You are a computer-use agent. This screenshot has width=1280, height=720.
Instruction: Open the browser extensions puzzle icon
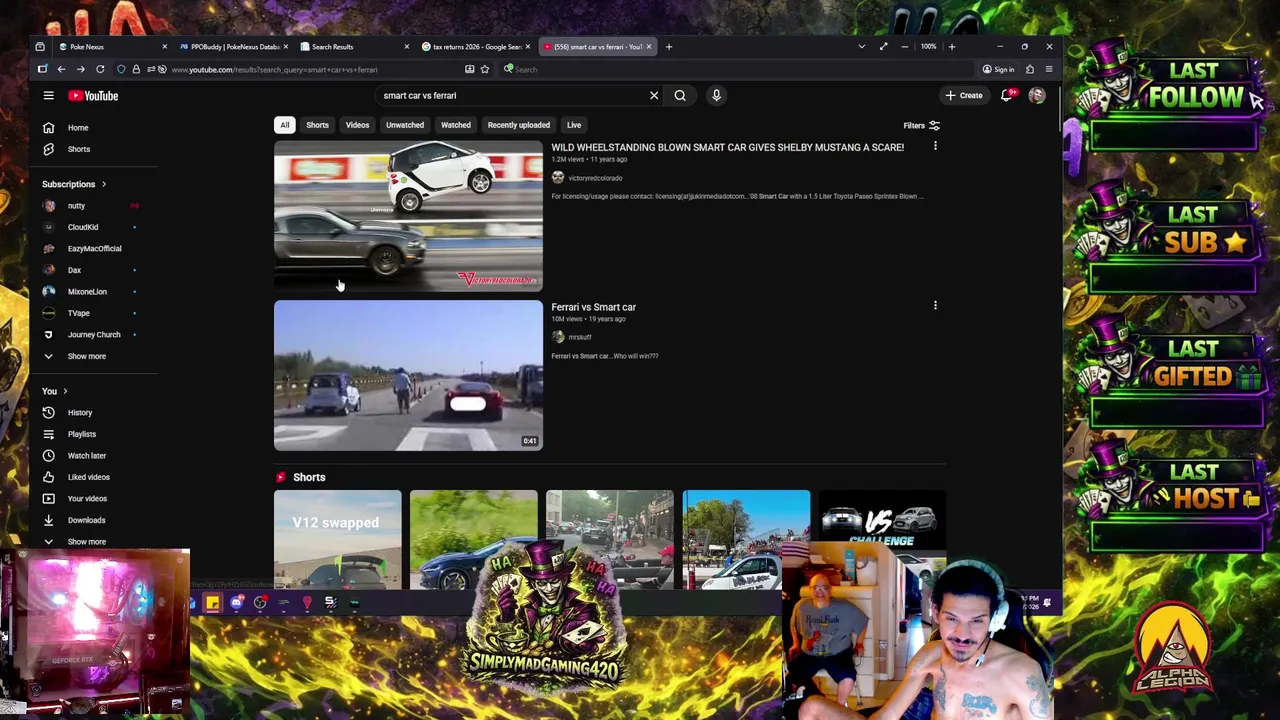pos(1030,69)
